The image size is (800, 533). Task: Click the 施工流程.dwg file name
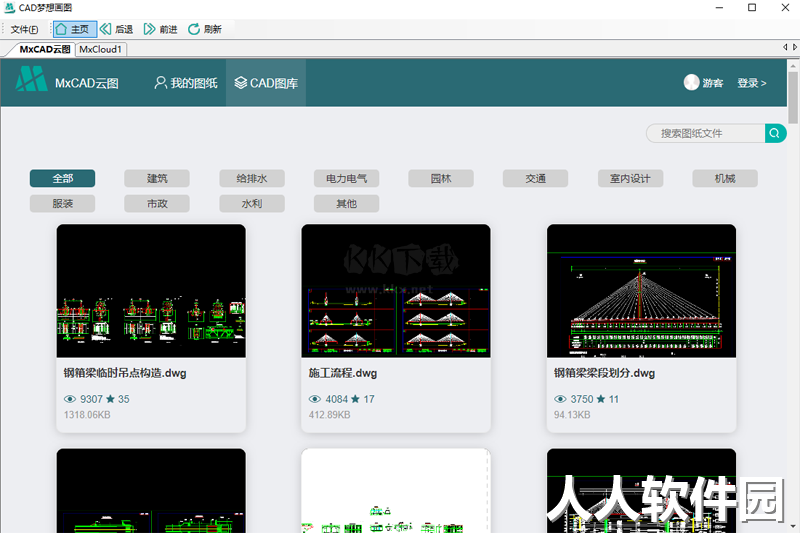[343, 373]
